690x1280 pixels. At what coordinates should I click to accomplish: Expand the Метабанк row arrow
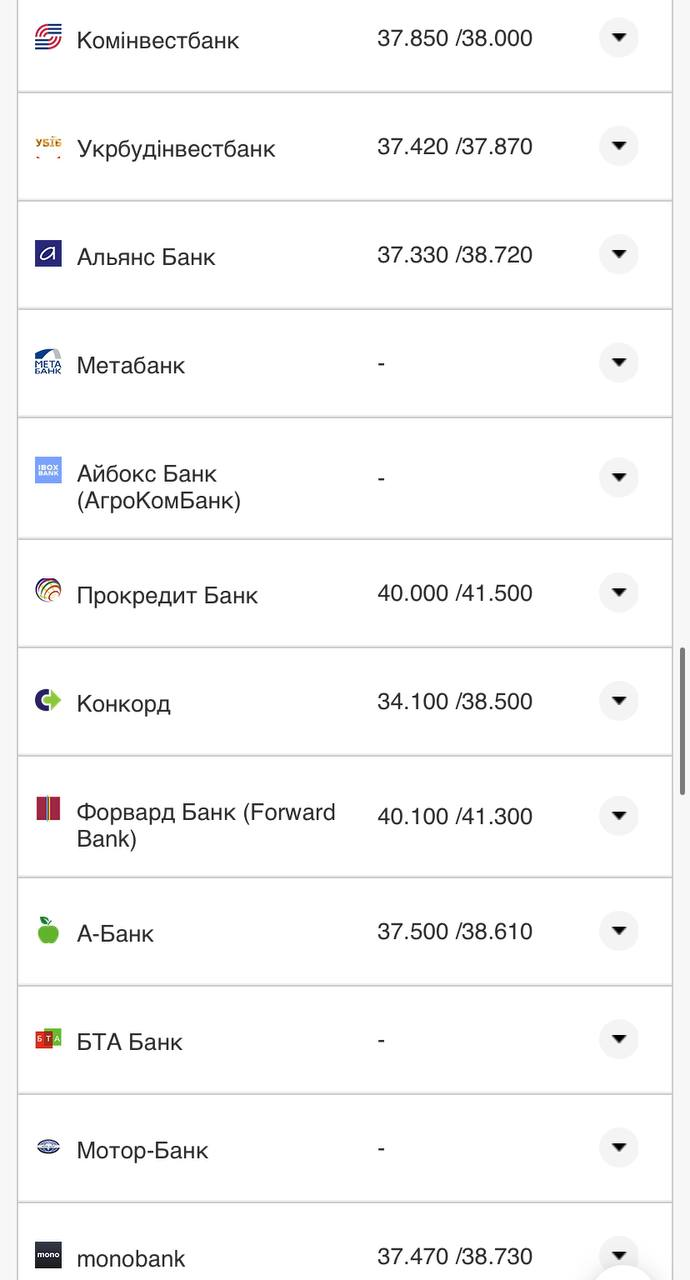pyautogui.click(x=618, y=362)
